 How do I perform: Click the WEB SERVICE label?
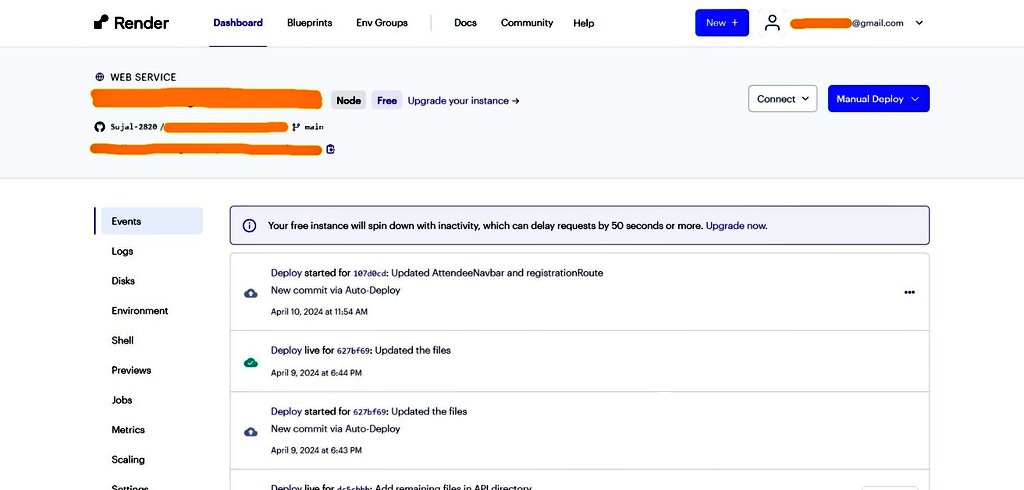tap(143, 77)
